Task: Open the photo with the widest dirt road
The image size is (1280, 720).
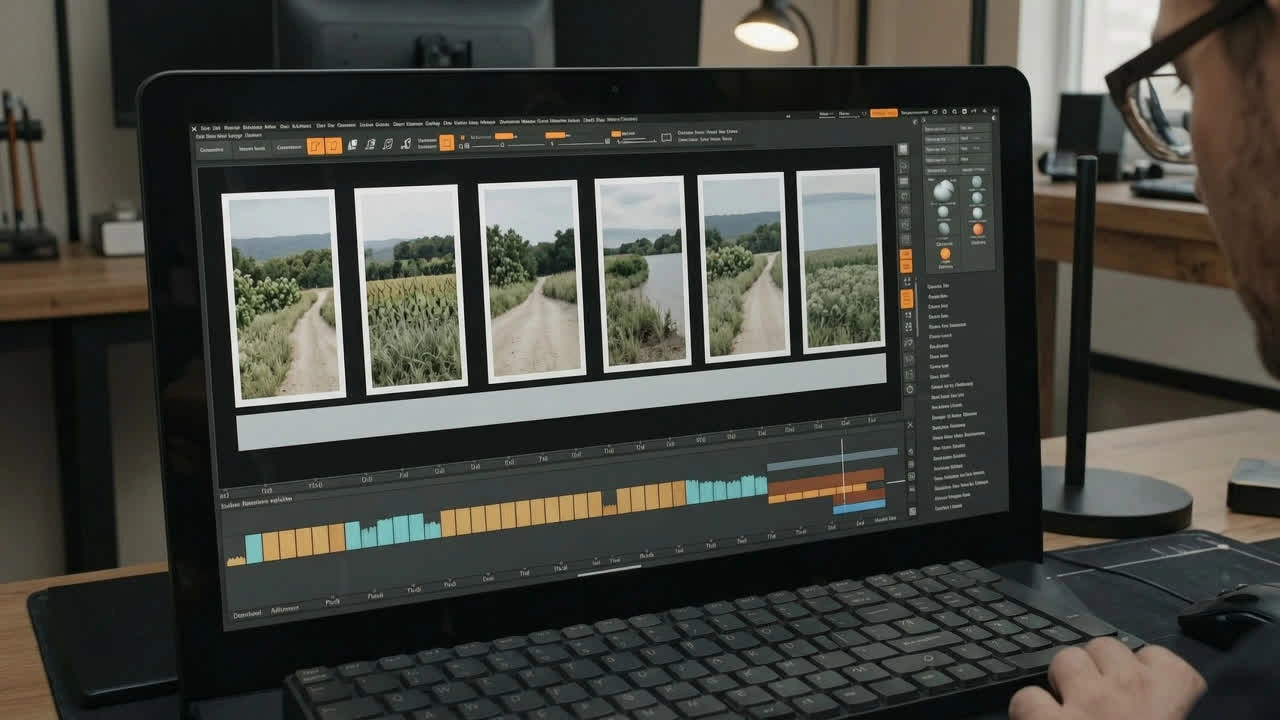Action: click(532, 280)
